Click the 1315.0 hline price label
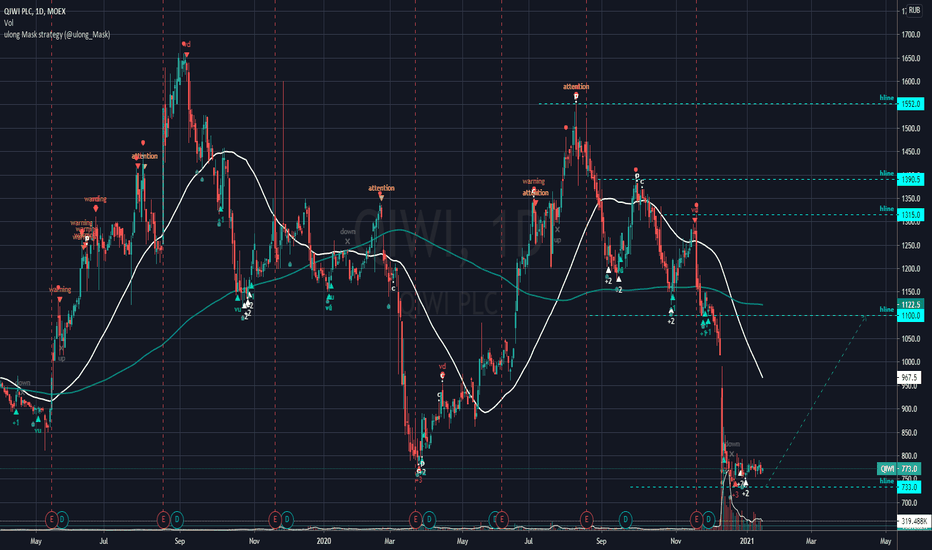 coord(911,215)
